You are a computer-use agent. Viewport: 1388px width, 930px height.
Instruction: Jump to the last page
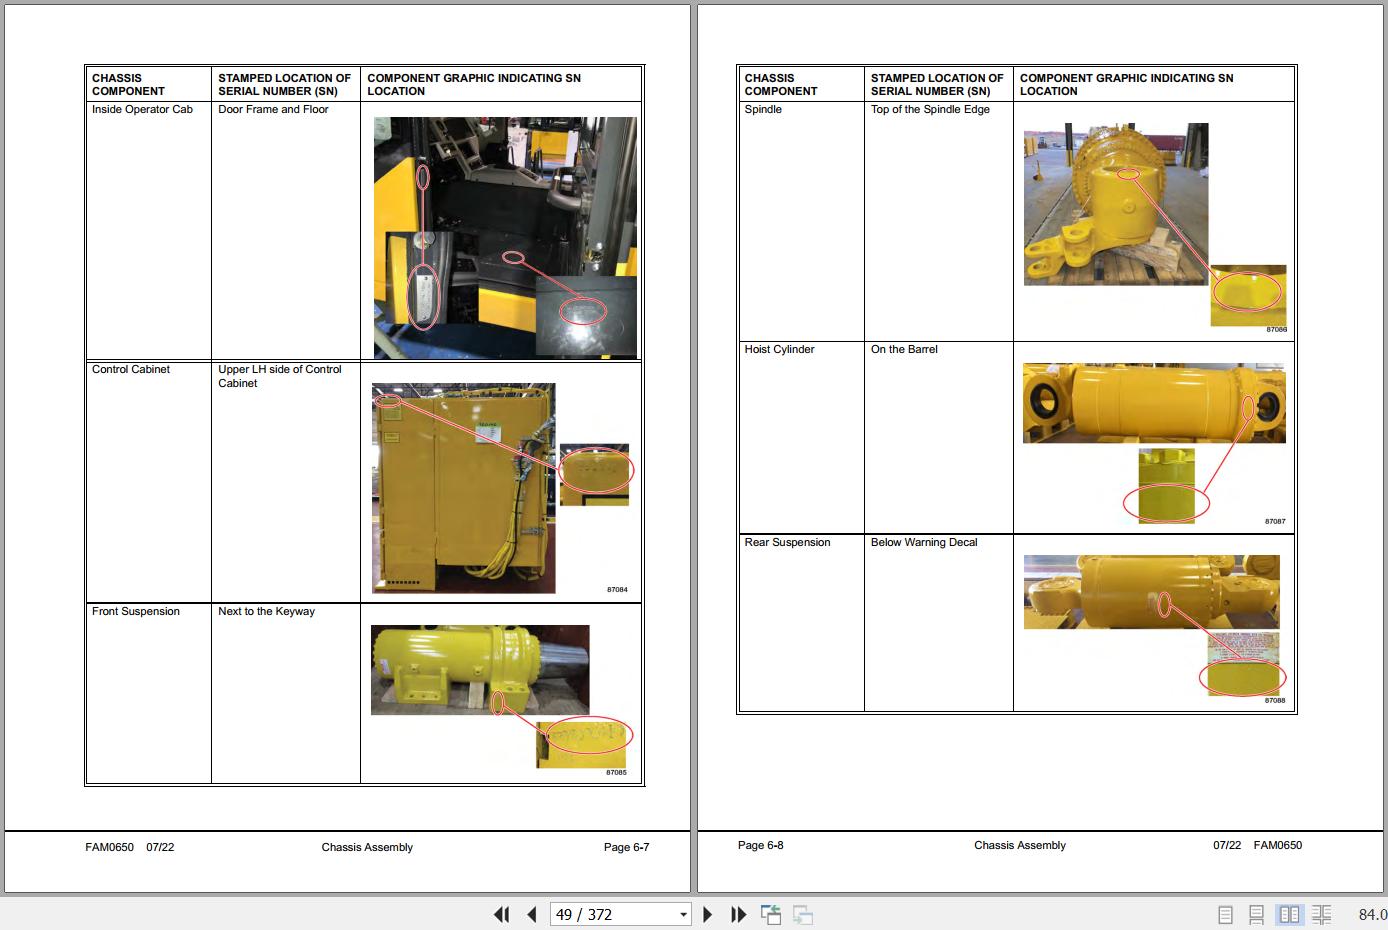[x=739, y=914]
